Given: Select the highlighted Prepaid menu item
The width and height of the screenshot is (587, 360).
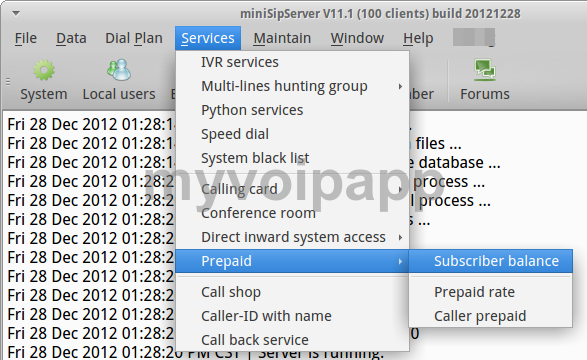Looking at the screenshot, I should [x=292, y=261].
